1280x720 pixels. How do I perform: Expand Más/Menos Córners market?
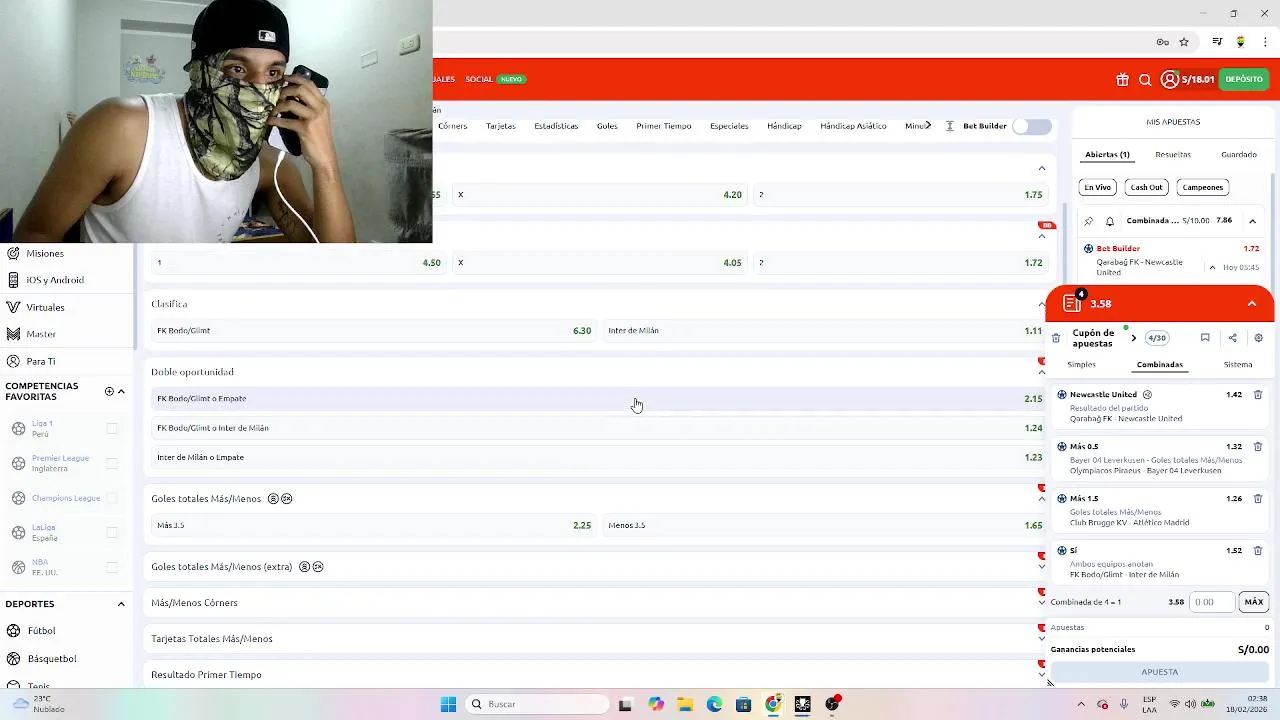[1042, 603]
